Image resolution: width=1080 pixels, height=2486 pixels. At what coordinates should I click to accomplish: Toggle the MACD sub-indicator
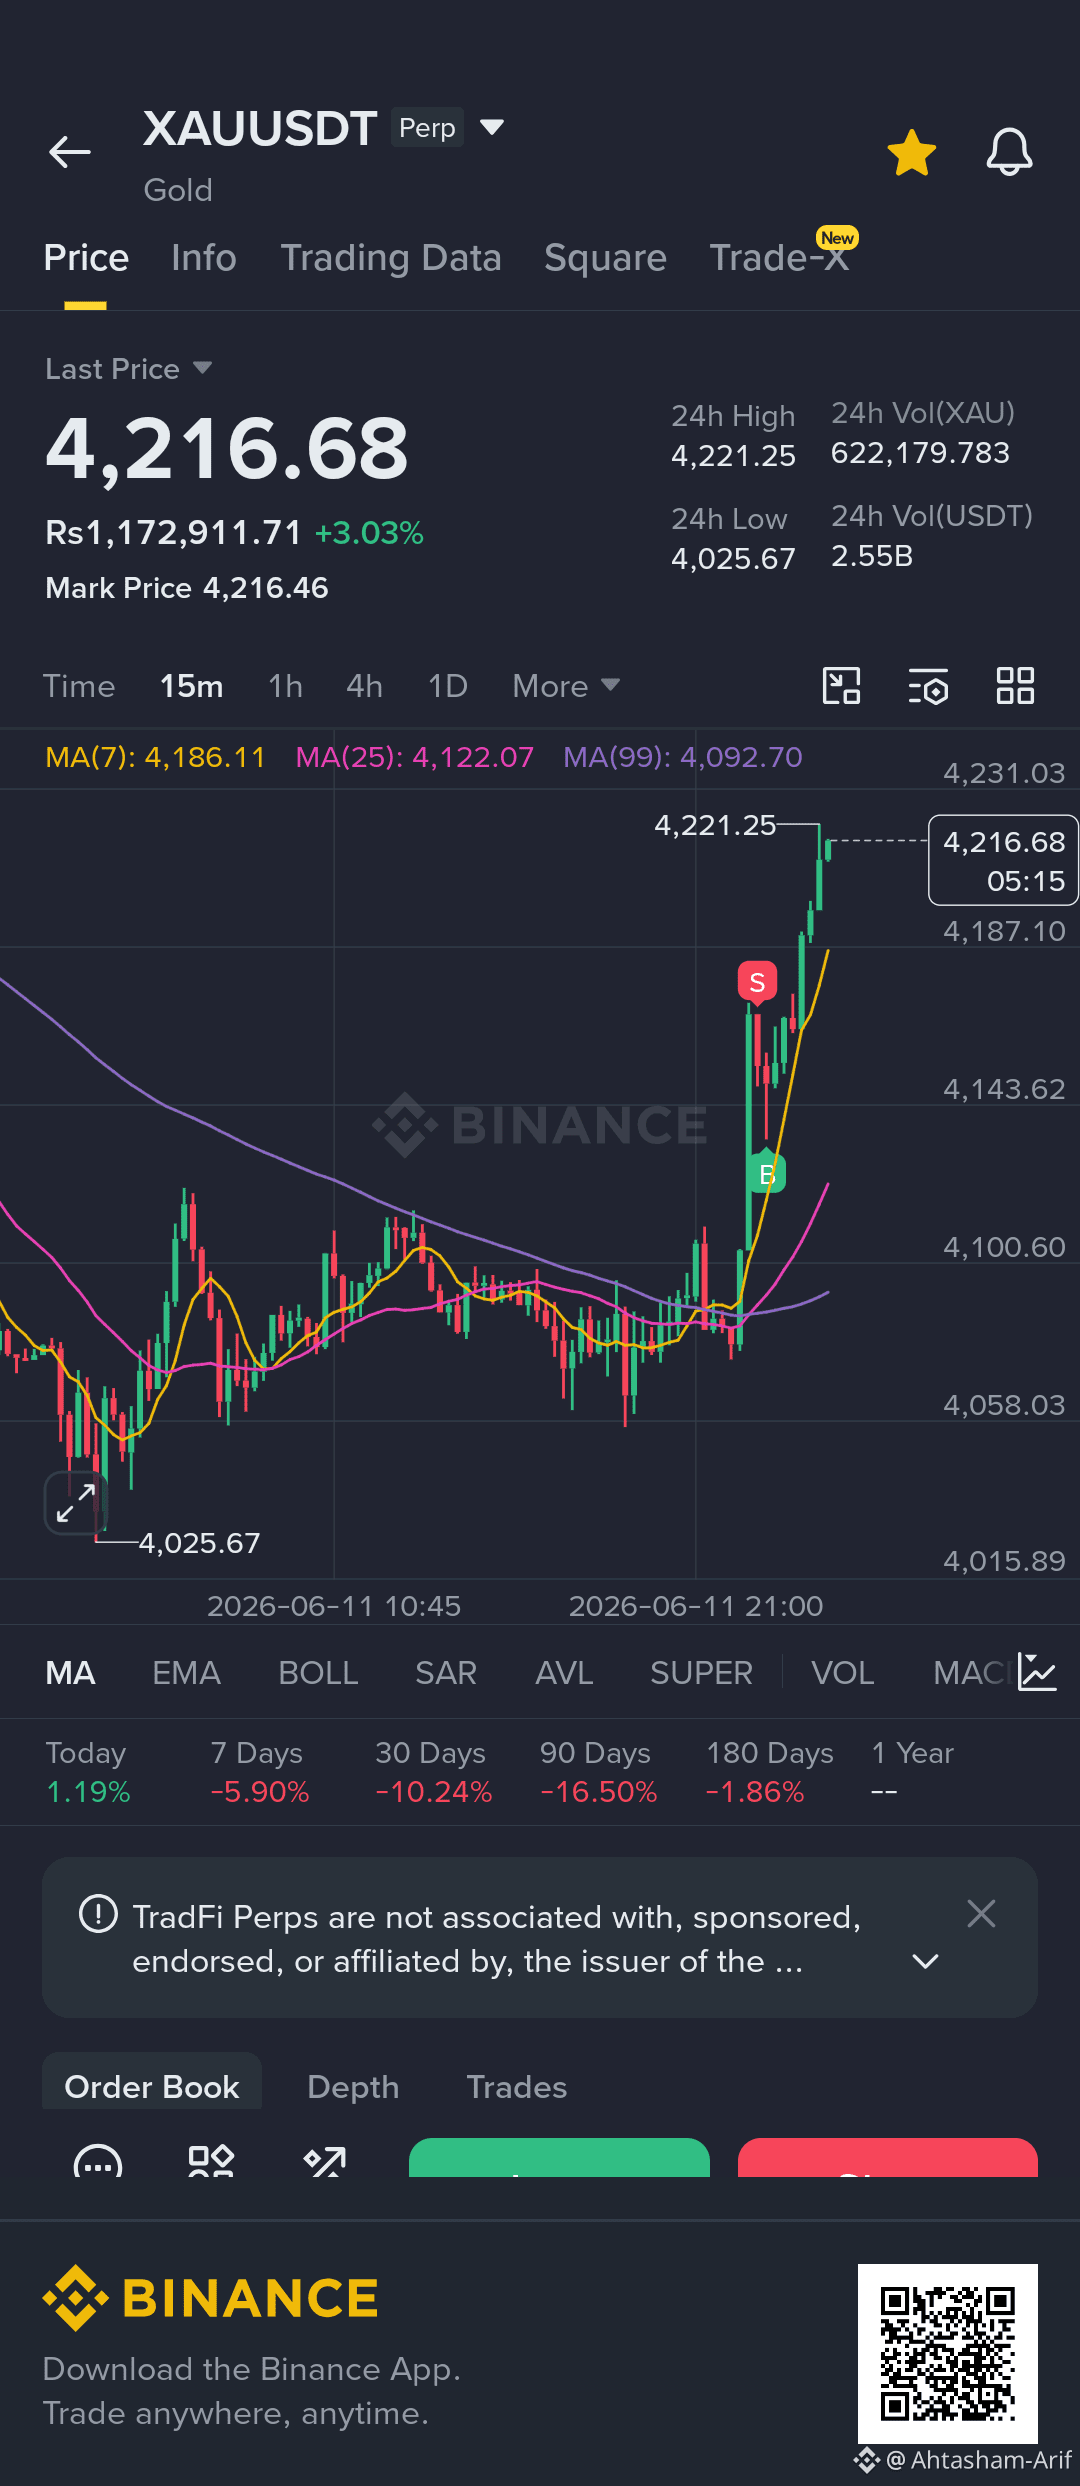tap(970, 1673)
